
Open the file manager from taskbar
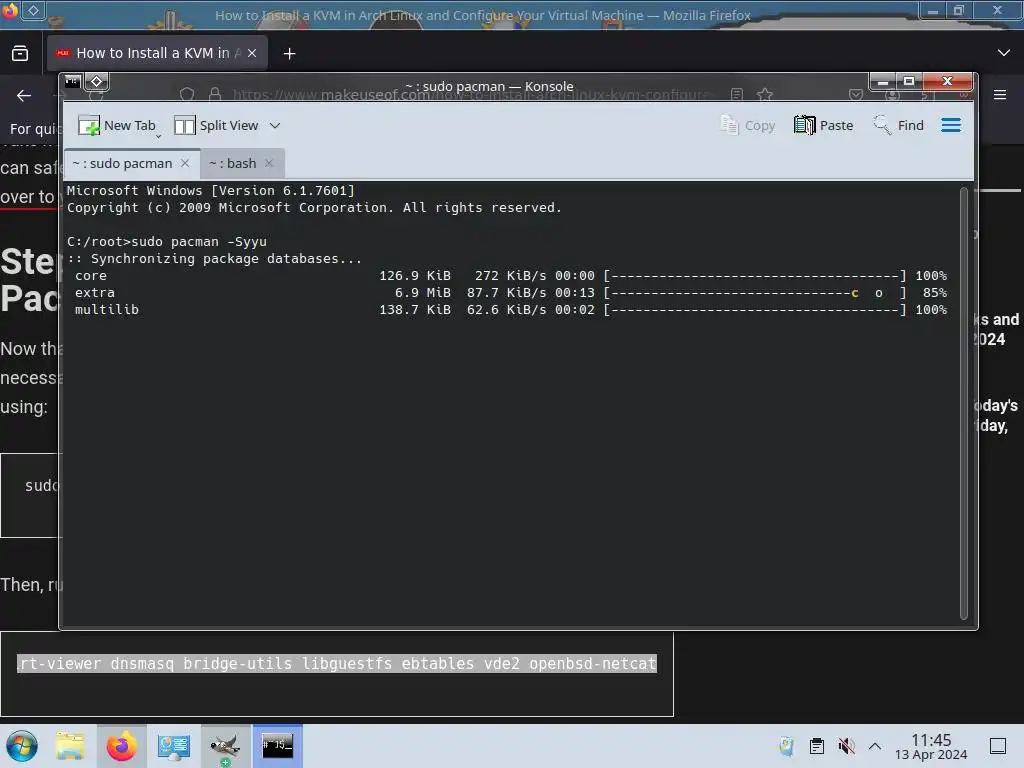point(71,746)
